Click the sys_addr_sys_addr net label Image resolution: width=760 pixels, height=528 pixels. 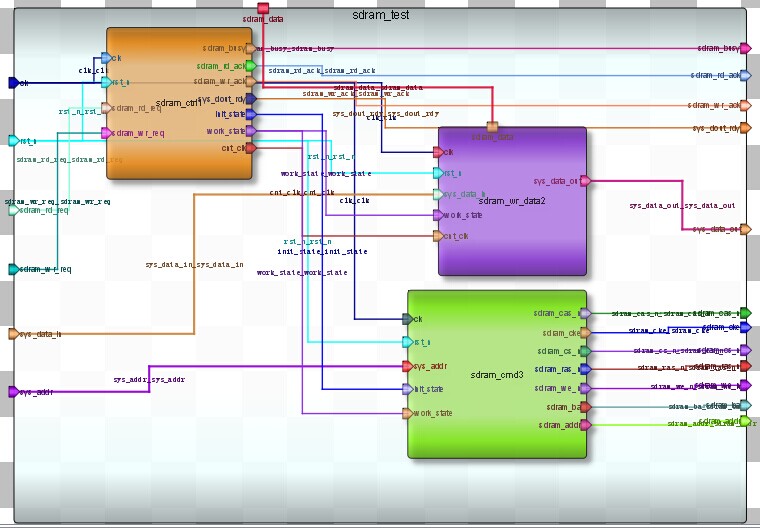[149, 380]
